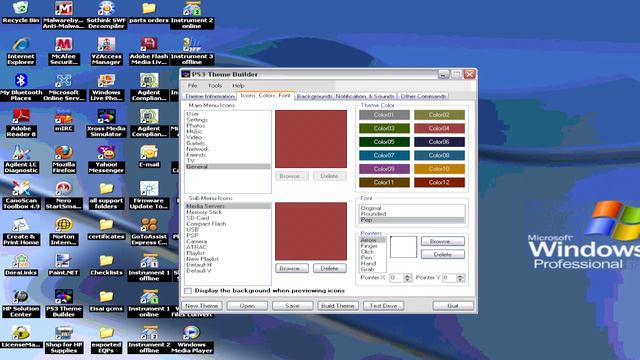Pick the Color09 purple swatch
The height and width of the screenshot is (360, 640).
[384, 169]
